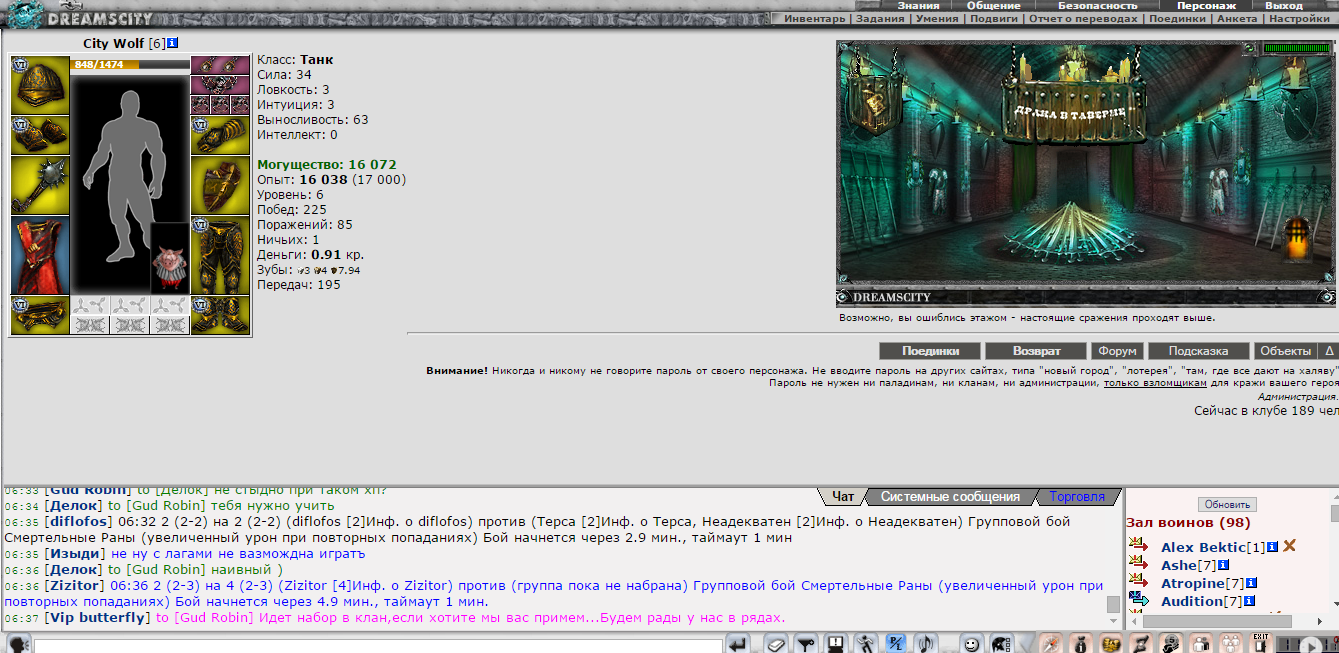This screenshot has height=653, width=1339.
Task: Click the eraser clear chat icon
Action: [x=776, y=644]
